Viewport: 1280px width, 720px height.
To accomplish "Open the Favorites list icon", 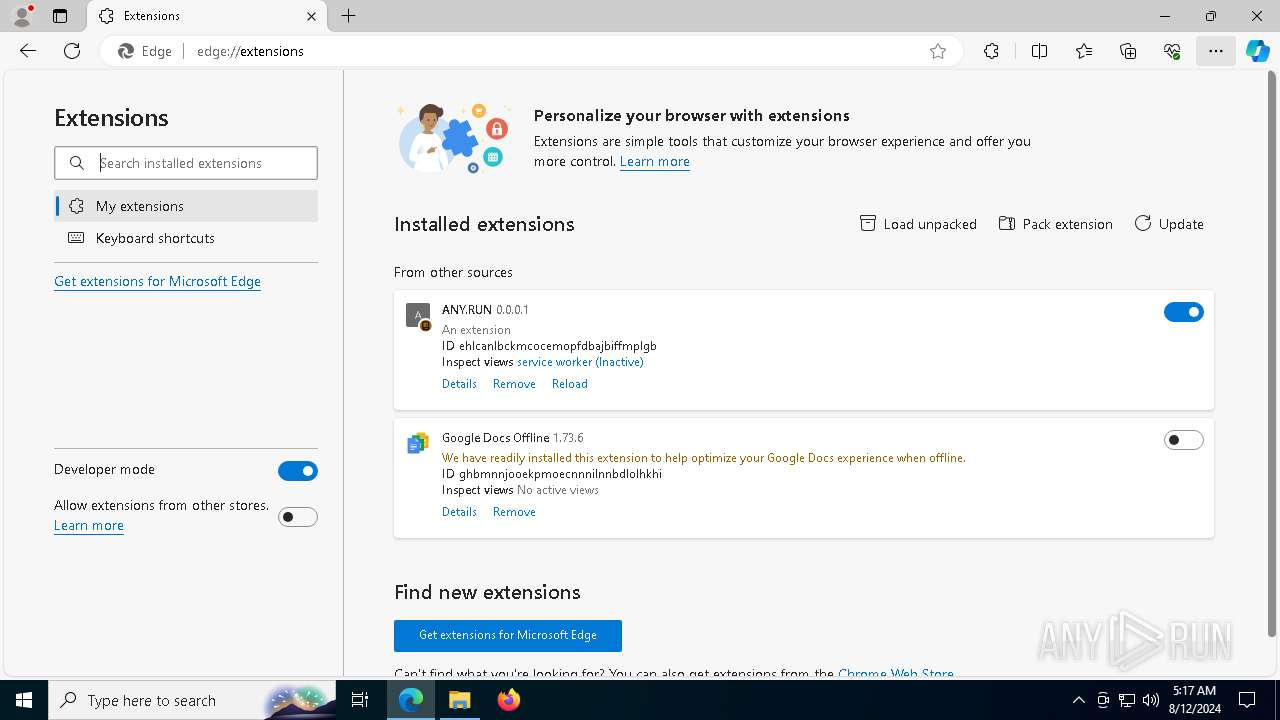I will 1084,51.
